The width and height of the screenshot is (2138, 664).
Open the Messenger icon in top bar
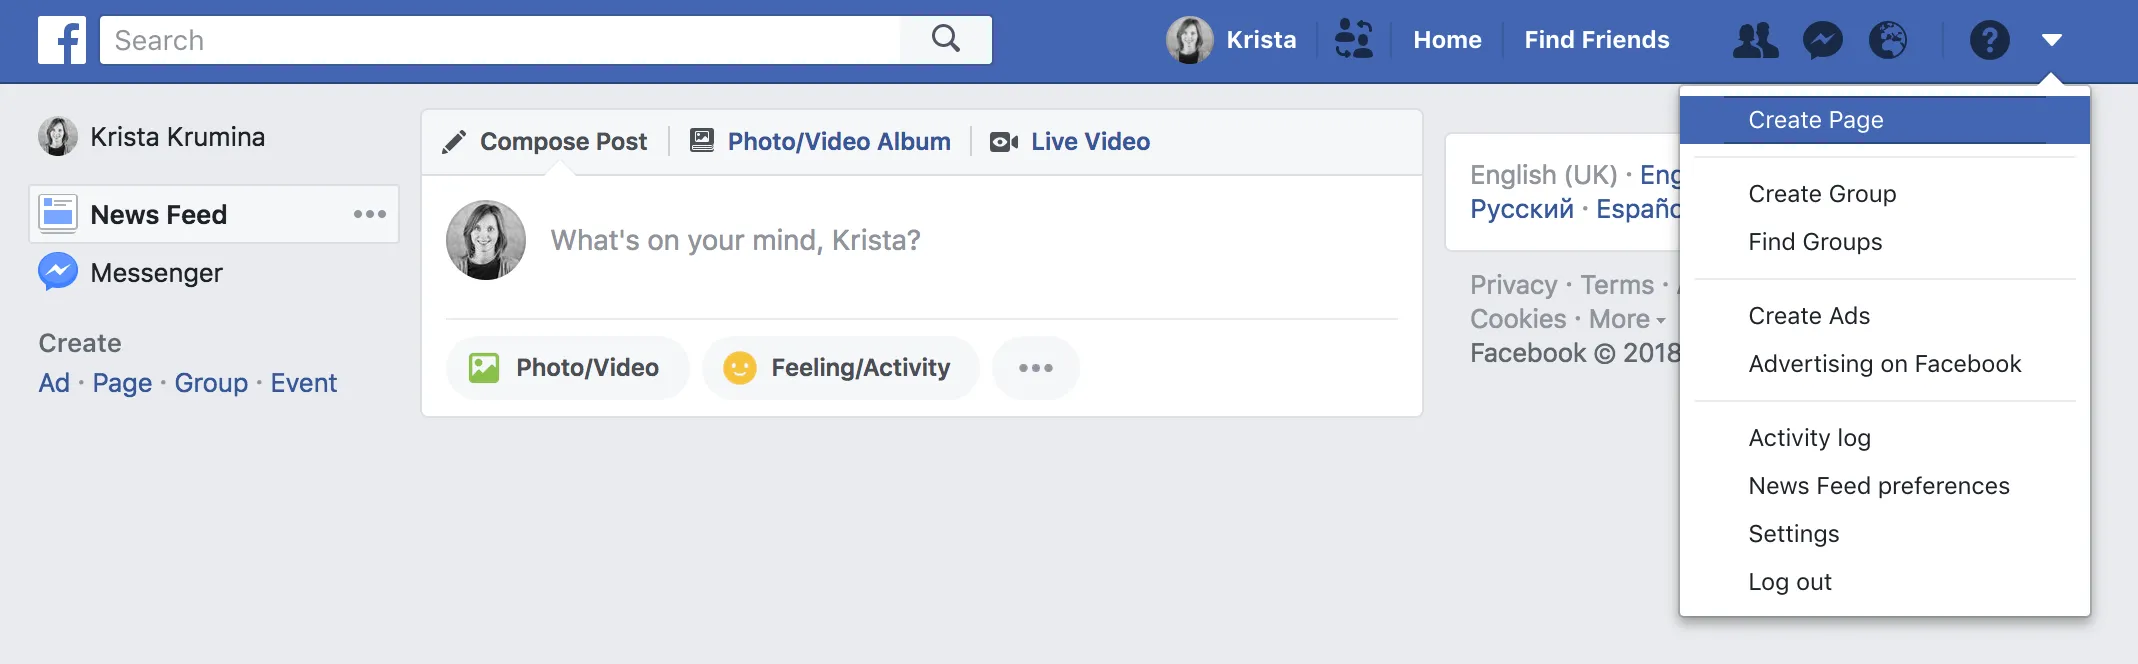[1823, 40]
